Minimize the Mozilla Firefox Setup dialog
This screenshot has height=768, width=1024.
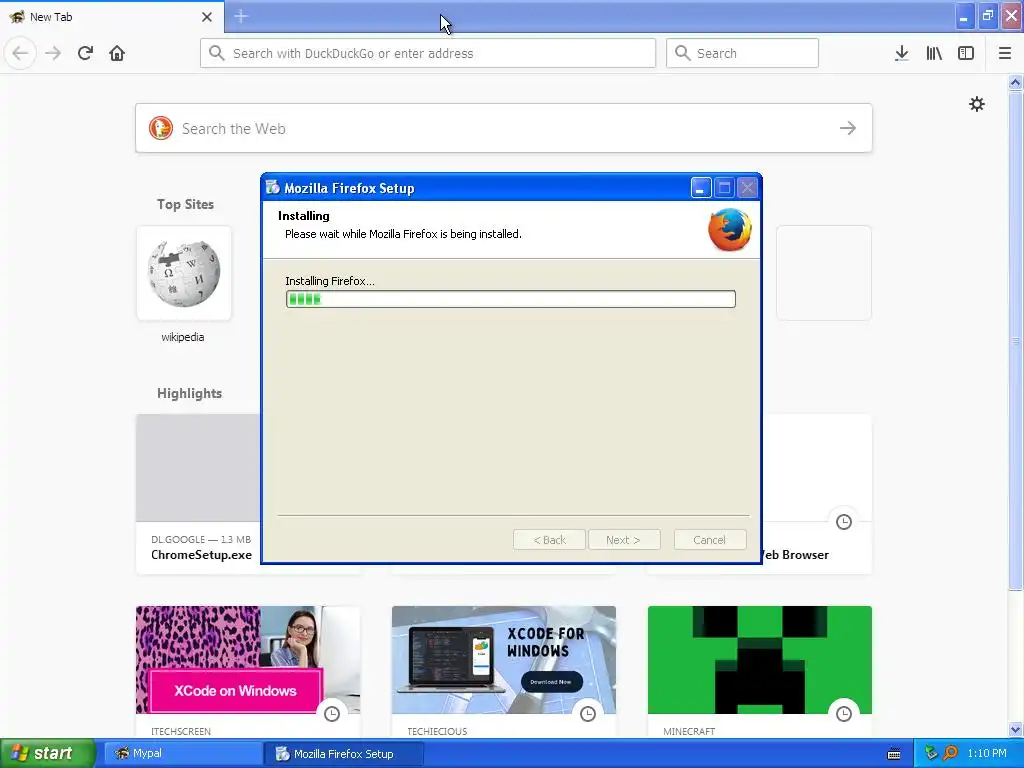pyautogui.click(x=701, y=188)
